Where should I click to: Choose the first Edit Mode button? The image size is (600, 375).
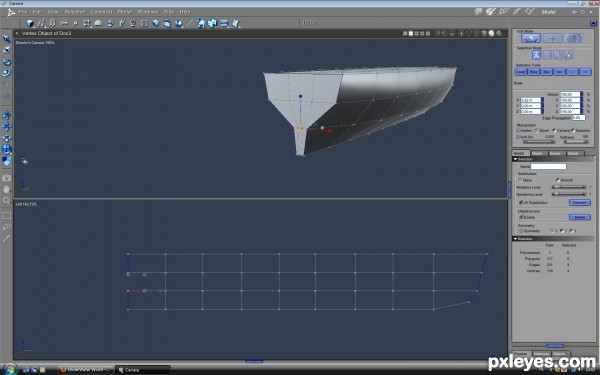pos(531,38)
